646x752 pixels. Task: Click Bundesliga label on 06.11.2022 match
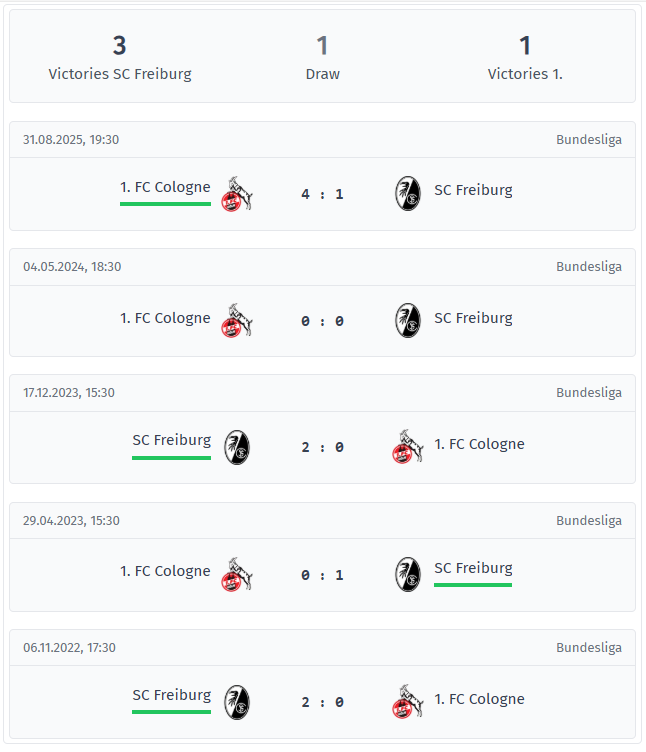[589, 648]
